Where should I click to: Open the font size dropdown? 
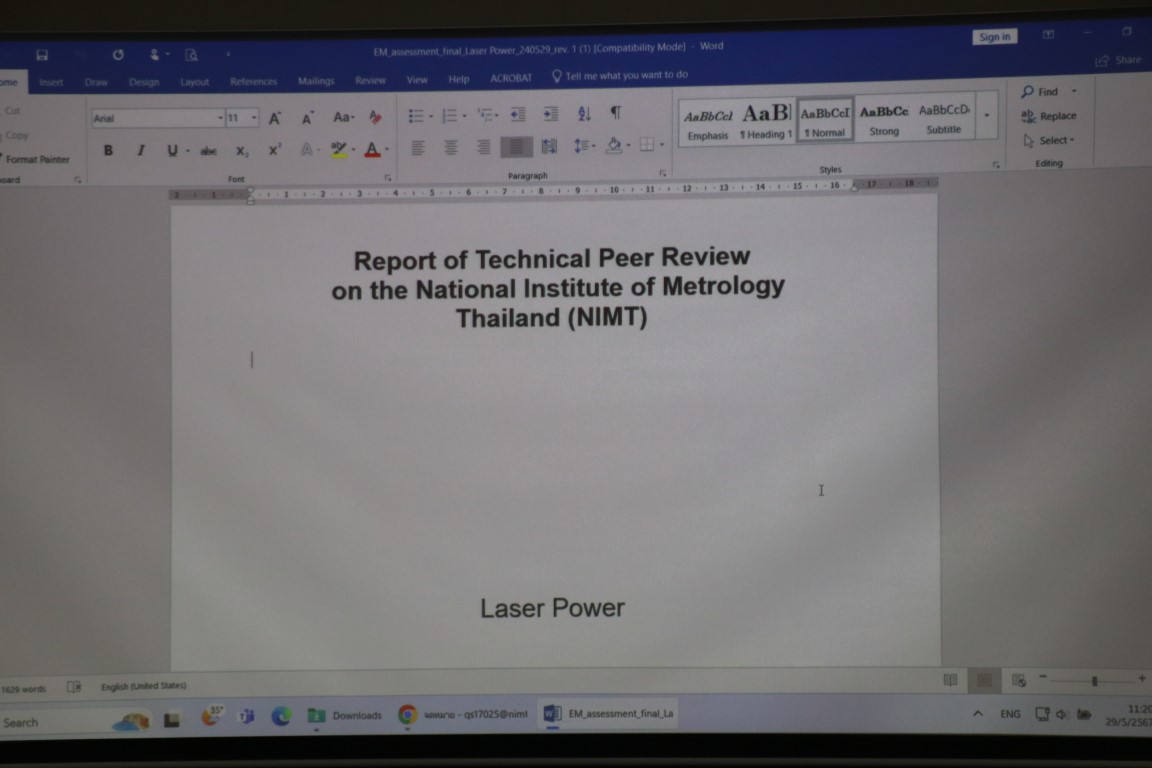tap(254, 118)
